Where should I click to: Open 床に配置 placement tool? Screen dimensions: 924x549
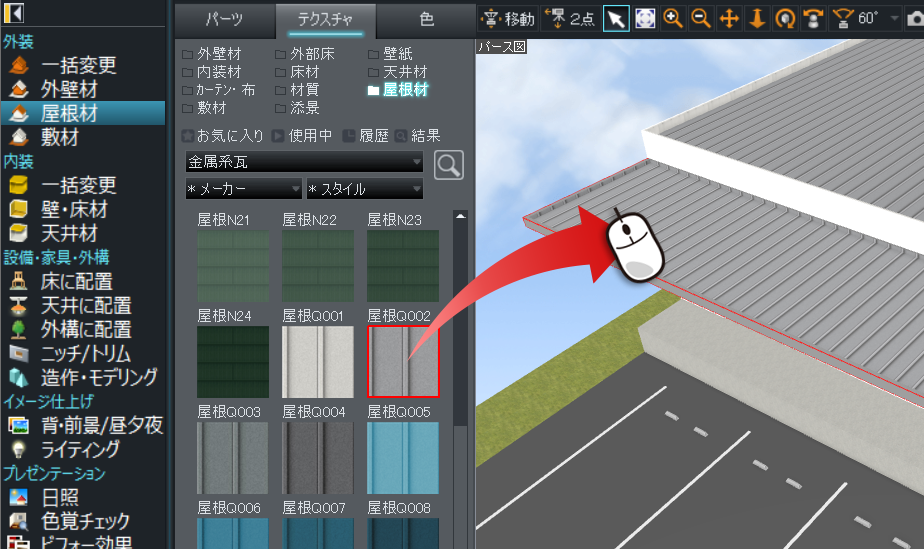(82, 282)
